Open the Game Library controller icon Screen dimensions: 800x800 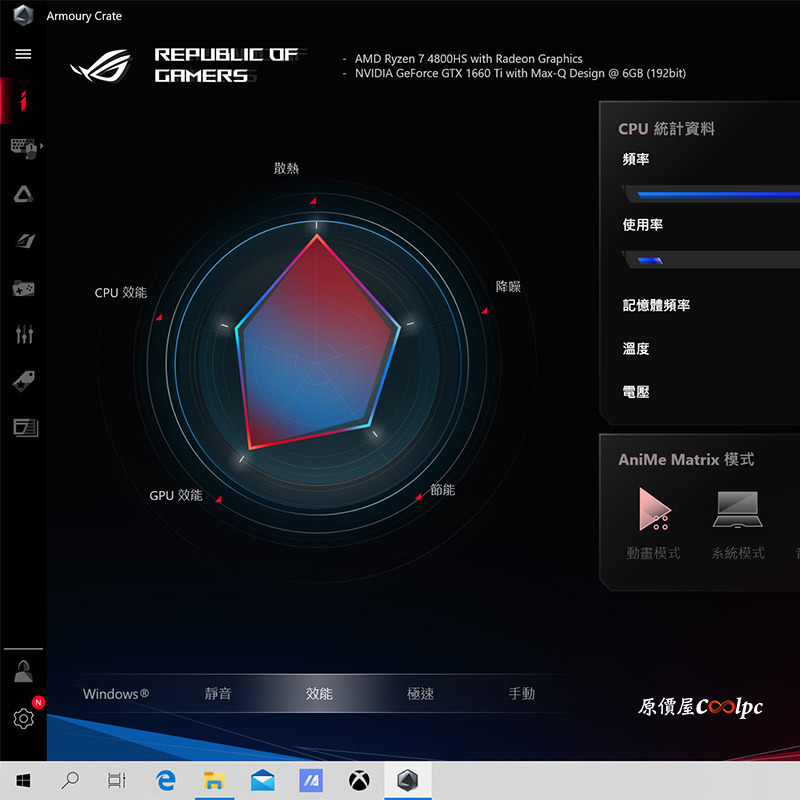23,288
